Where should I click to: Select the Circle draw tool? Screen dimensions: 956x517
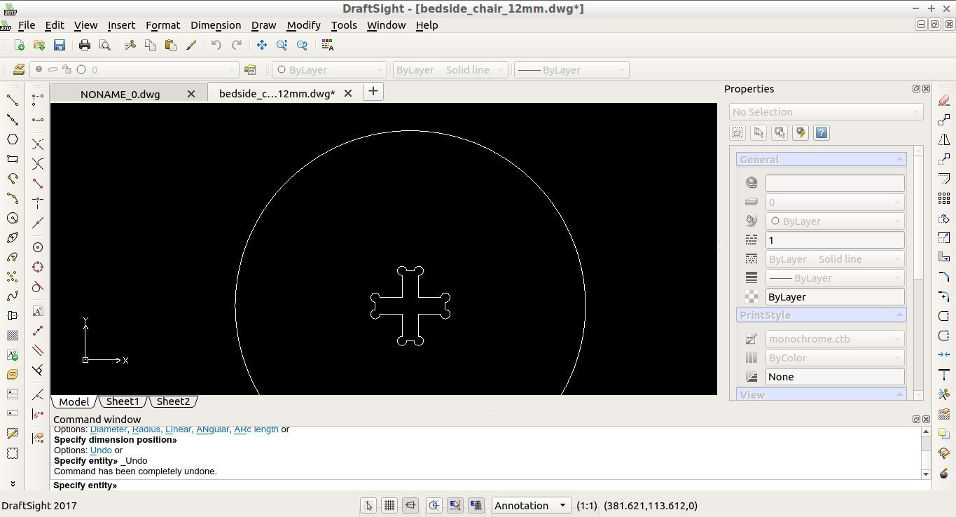point(12,218)
